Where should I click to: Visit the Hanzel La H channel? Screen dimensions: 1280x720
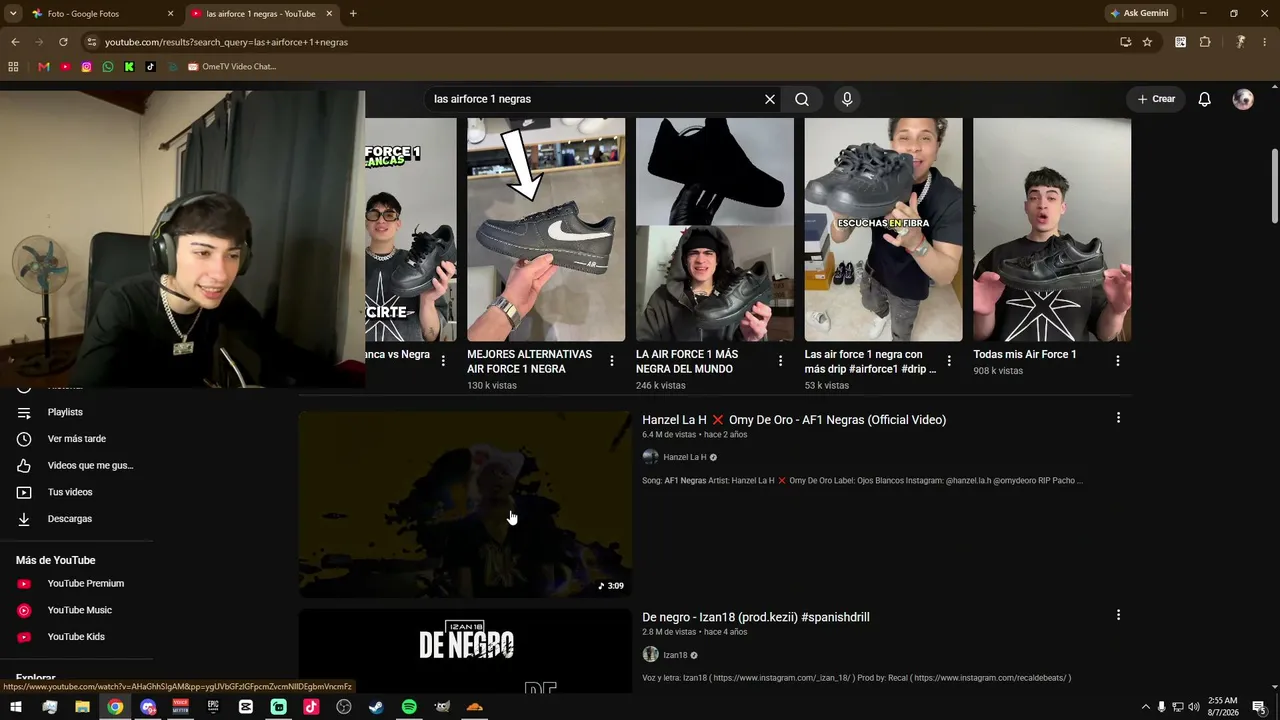[685, 457]
